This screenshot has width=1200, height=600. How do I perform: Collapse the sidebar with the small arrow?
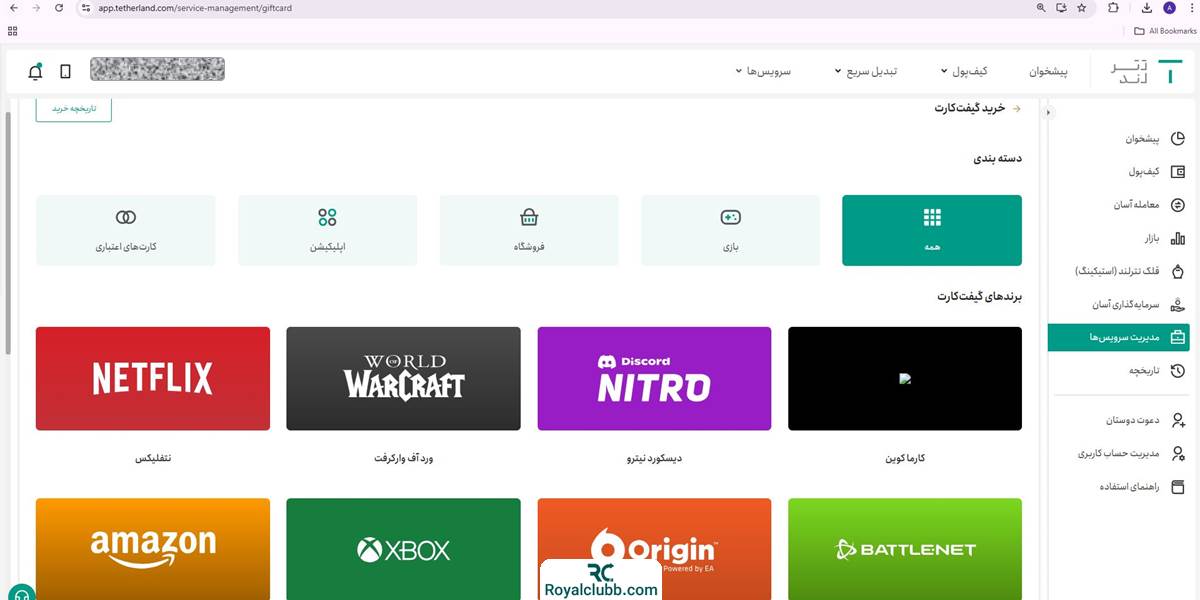[x=1048, y=112]
